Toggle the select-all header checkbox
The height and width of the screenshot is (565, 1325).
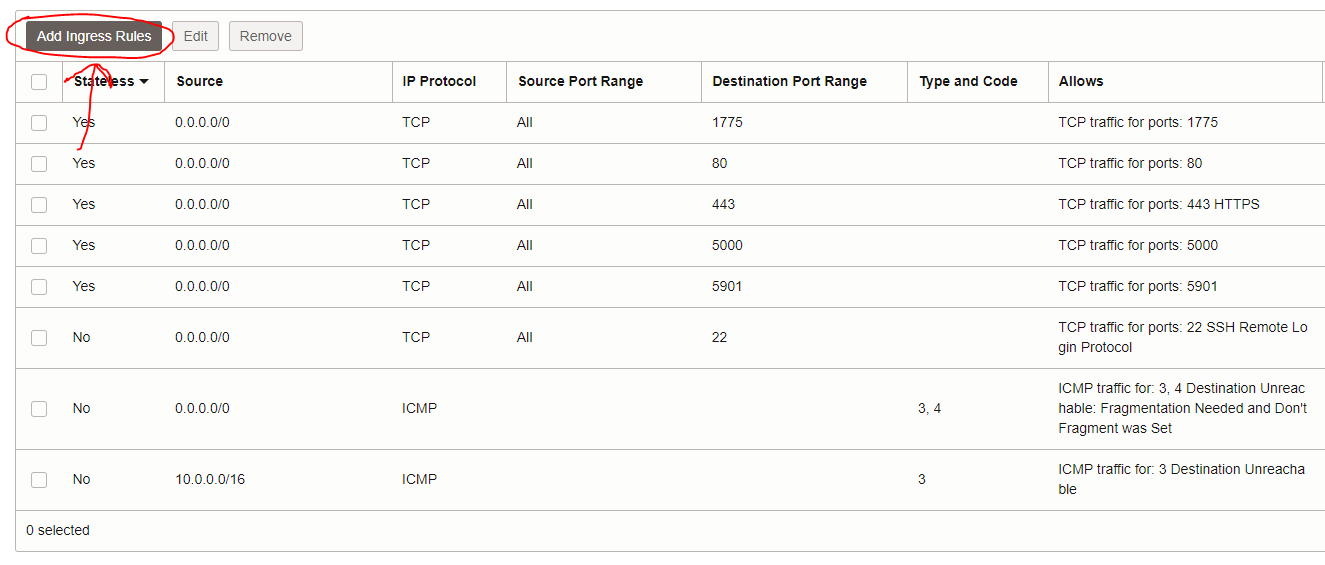pyautogui.click(x=39, y=82)
